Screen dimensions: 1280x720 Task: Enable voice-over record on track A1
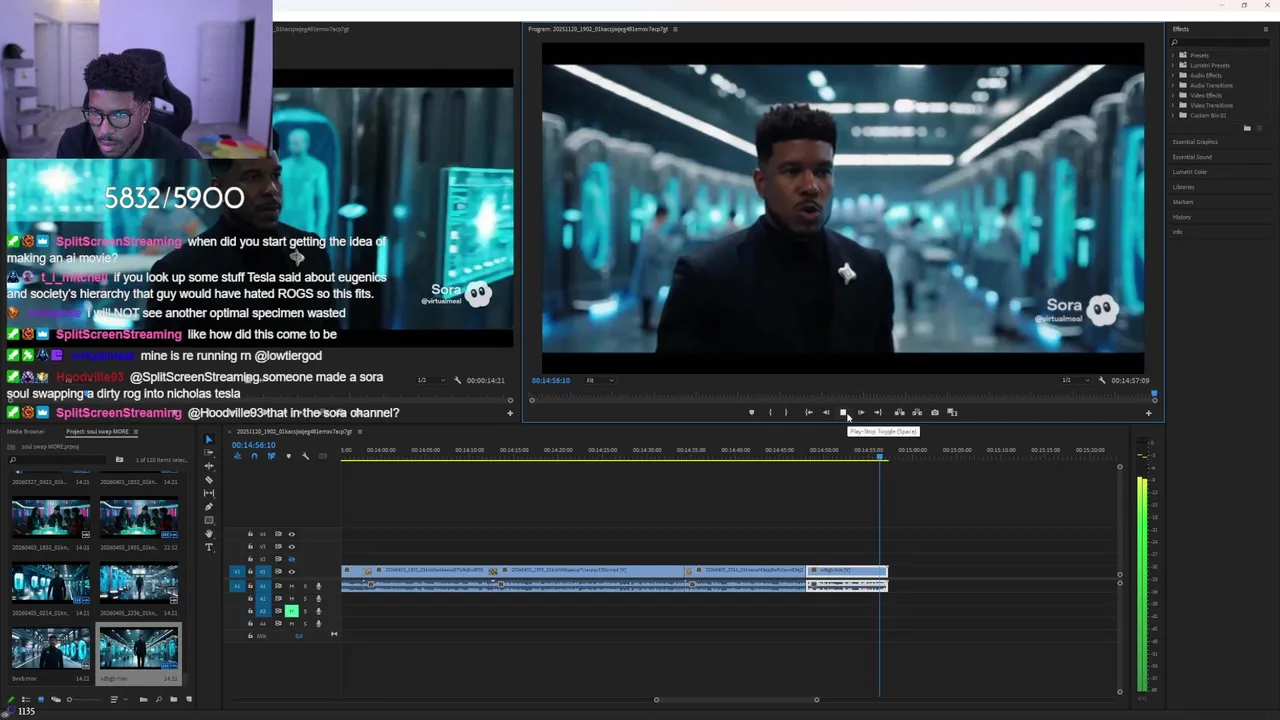pos(319,585)
